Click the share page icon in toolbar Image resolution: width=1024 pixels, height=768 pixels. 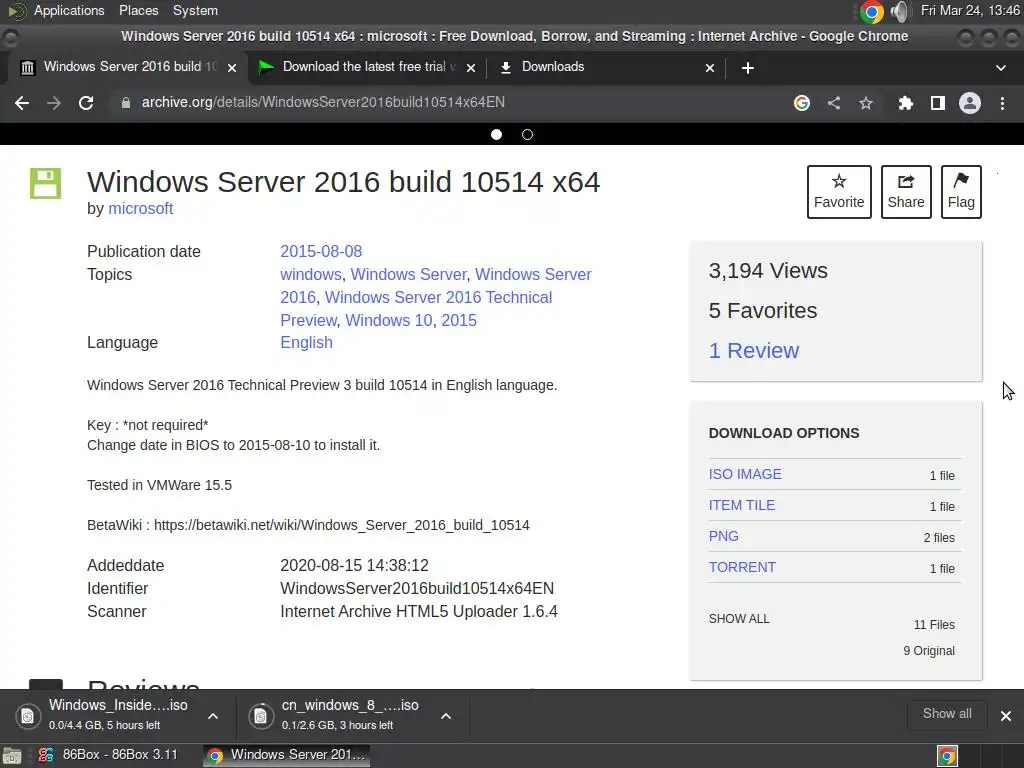click(834, 103)
